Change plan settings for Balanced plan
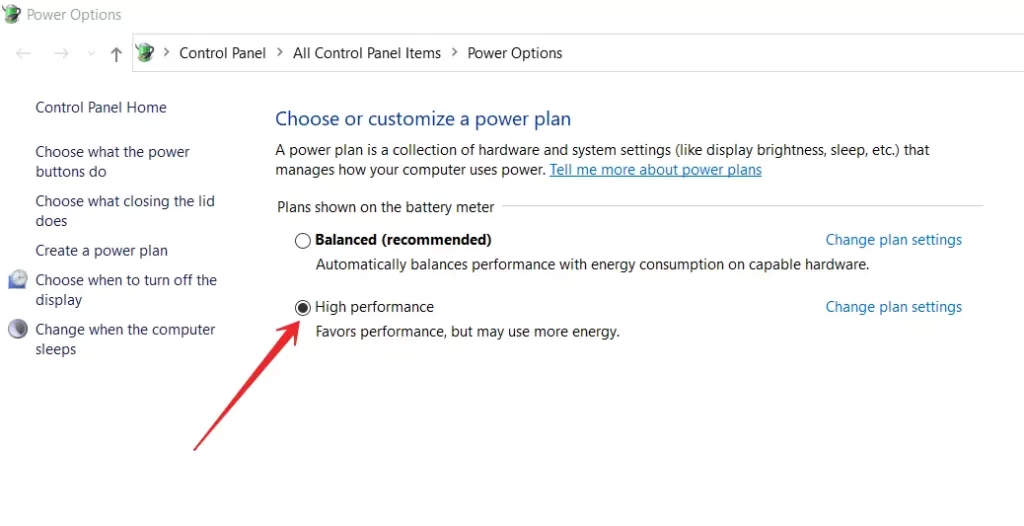1024x526 pixels. pyautogui.click(x=893, y=240)
